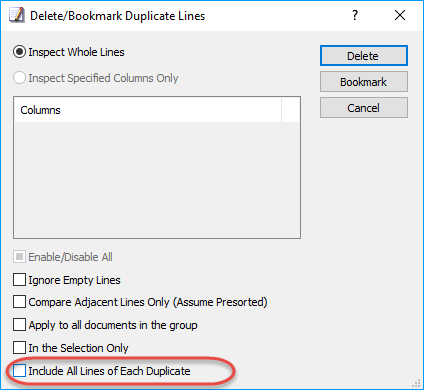Screen dimensions: 424x390
Task: Click the divider in the Columns header
Action: coord(282,110)
